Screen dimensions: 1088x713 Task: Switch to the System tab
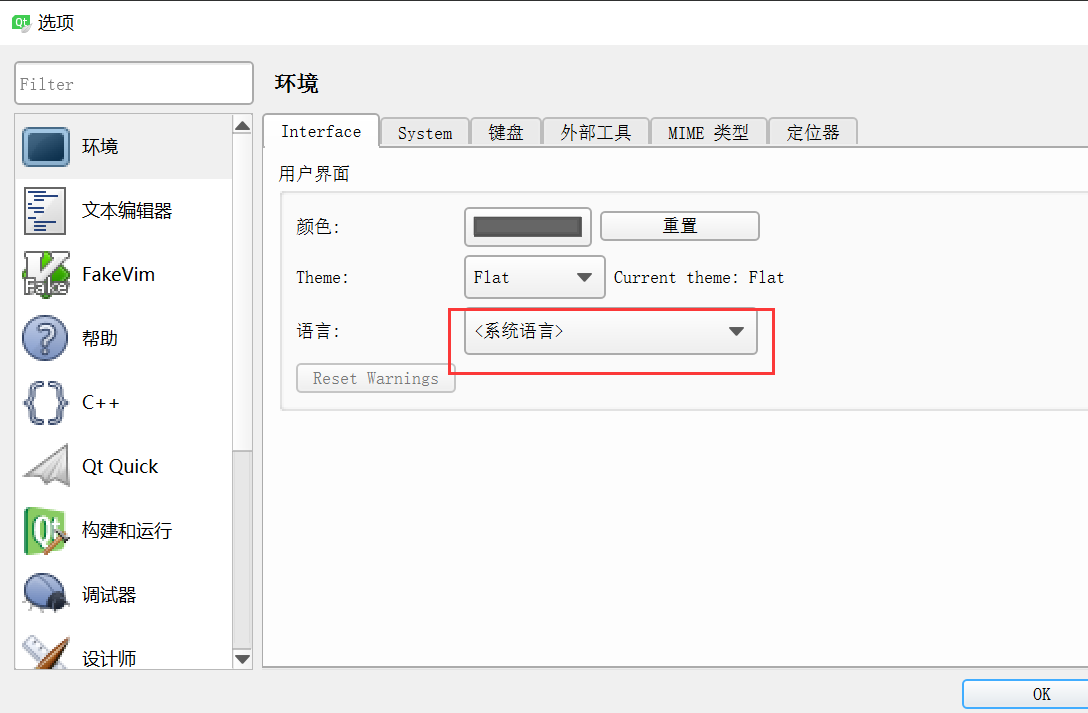pos(425,132)
